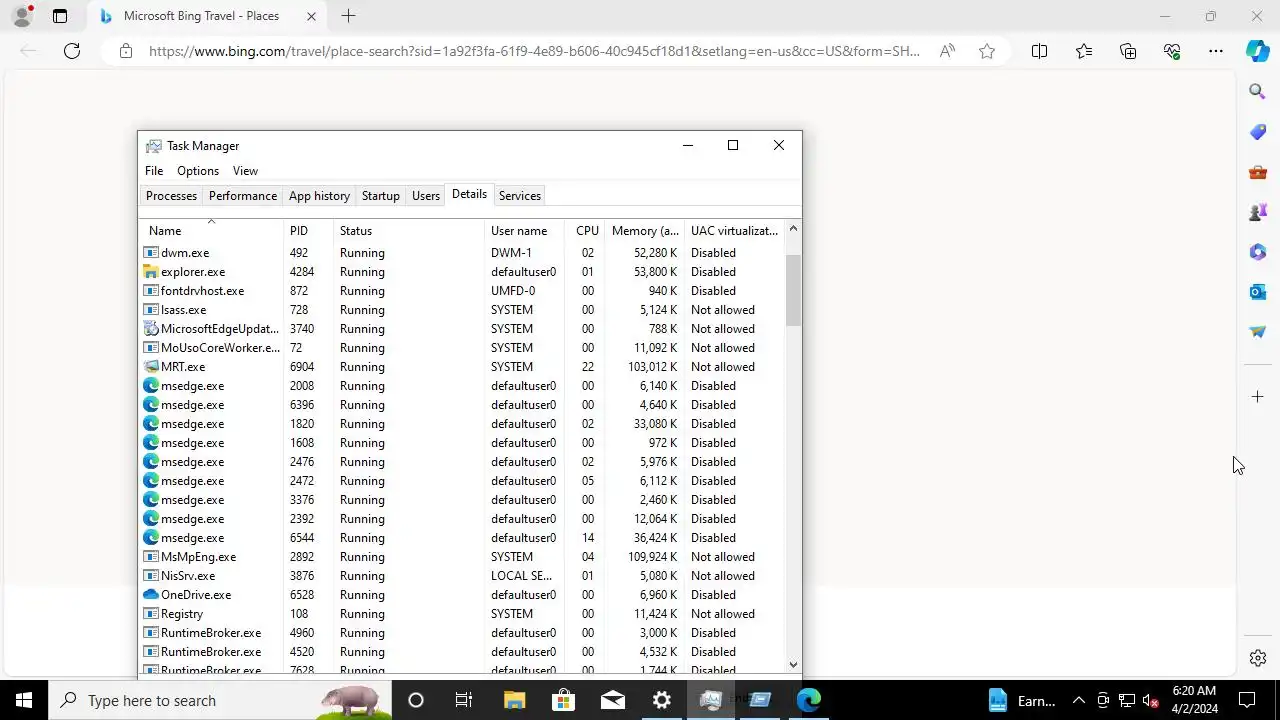The width and height of the screenshot is (1280, 720).
Task: Add page to favorites star
Action: 987,51
